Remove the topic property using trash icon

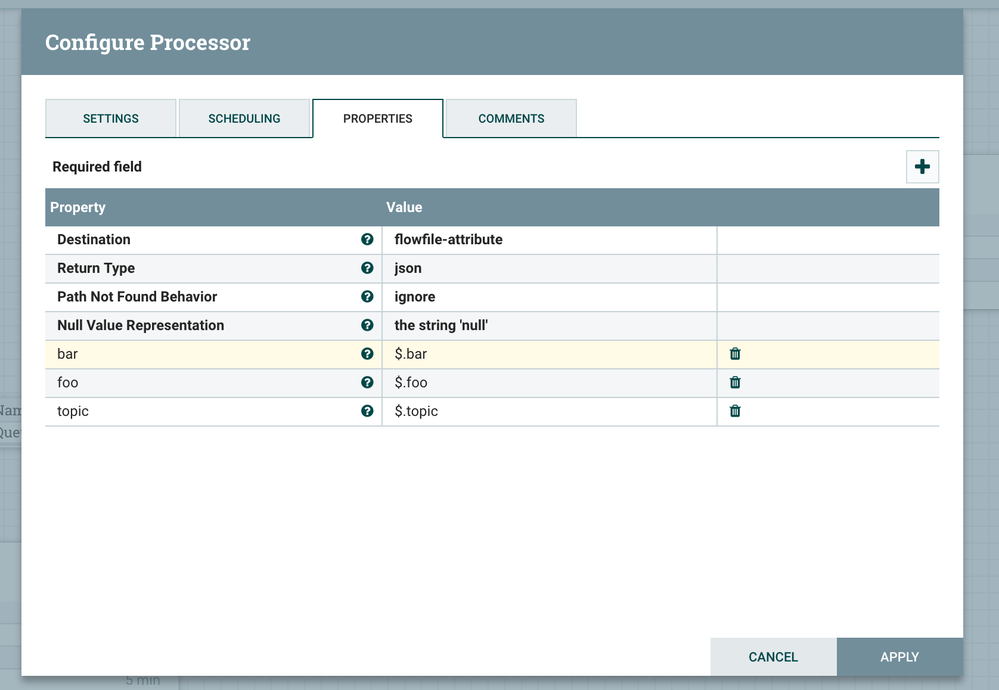[735, 411]
